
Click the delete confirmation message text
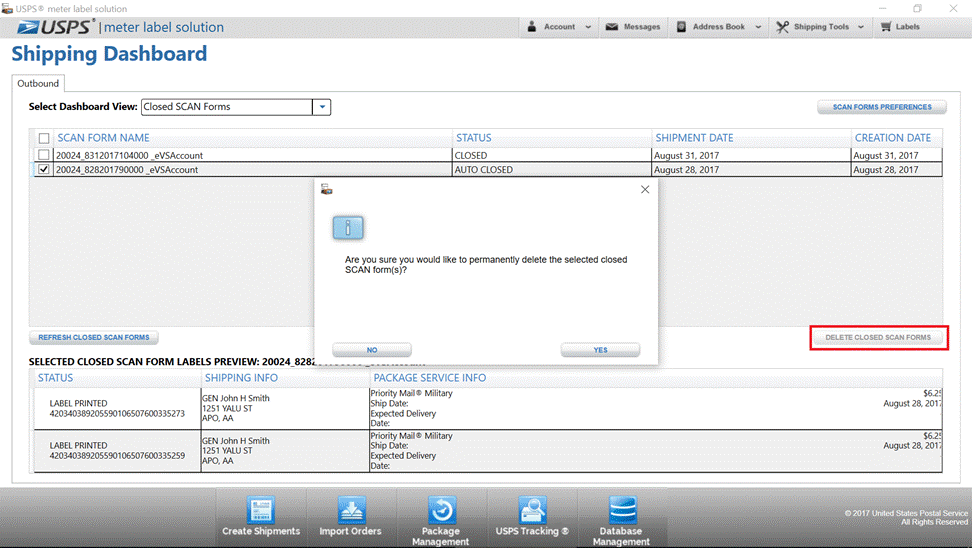pos(486,265)
